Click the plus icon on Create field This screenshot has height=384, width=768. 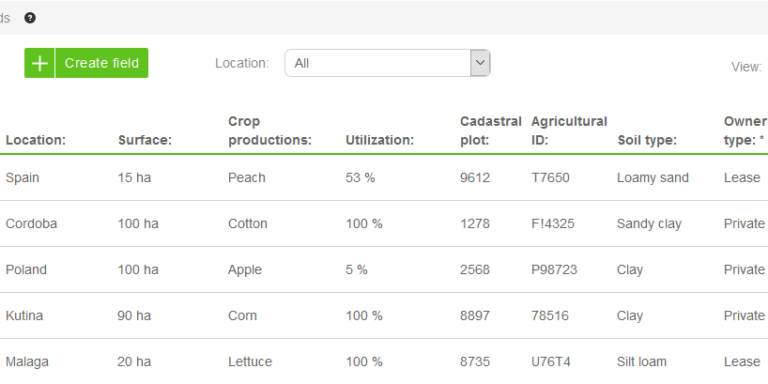point(40,63)
